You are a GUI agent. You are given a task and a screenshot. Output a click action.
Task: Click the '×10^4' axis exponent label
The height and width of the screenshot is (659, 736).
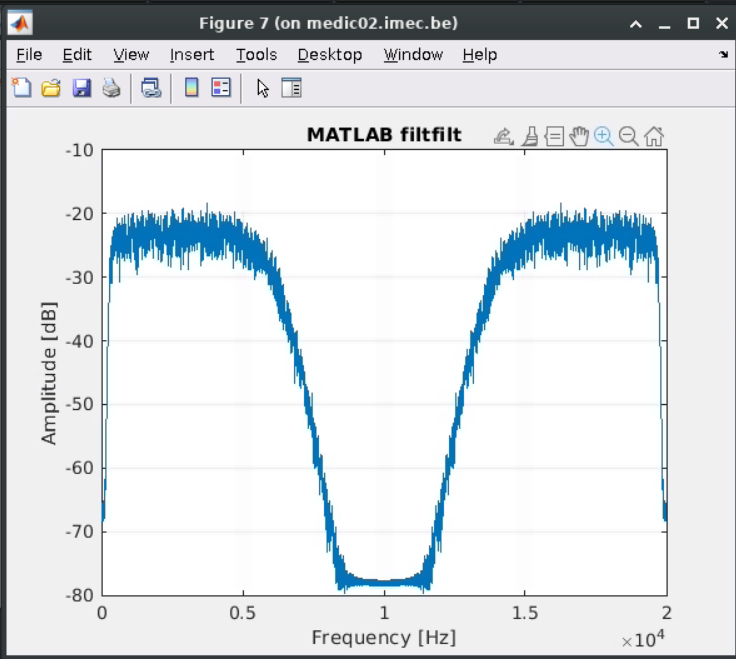coord(643,639)
